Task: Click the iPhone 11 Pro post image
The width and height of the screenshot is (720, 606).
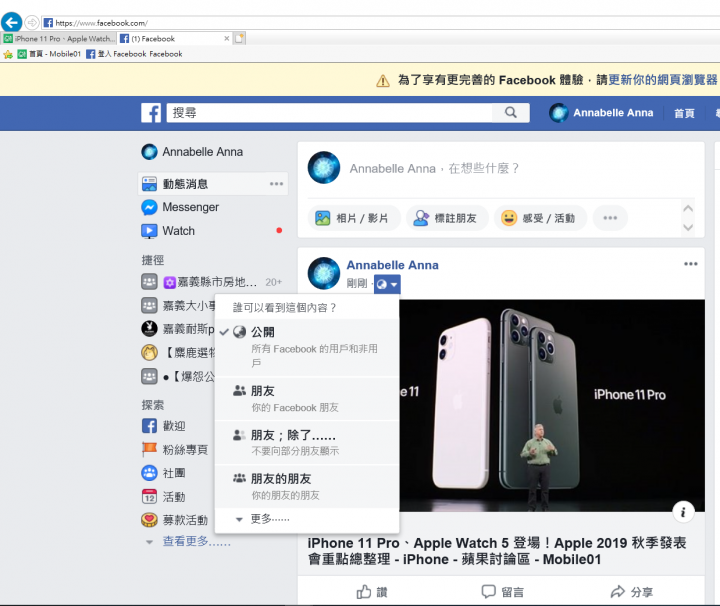Action: pos(552,406)
